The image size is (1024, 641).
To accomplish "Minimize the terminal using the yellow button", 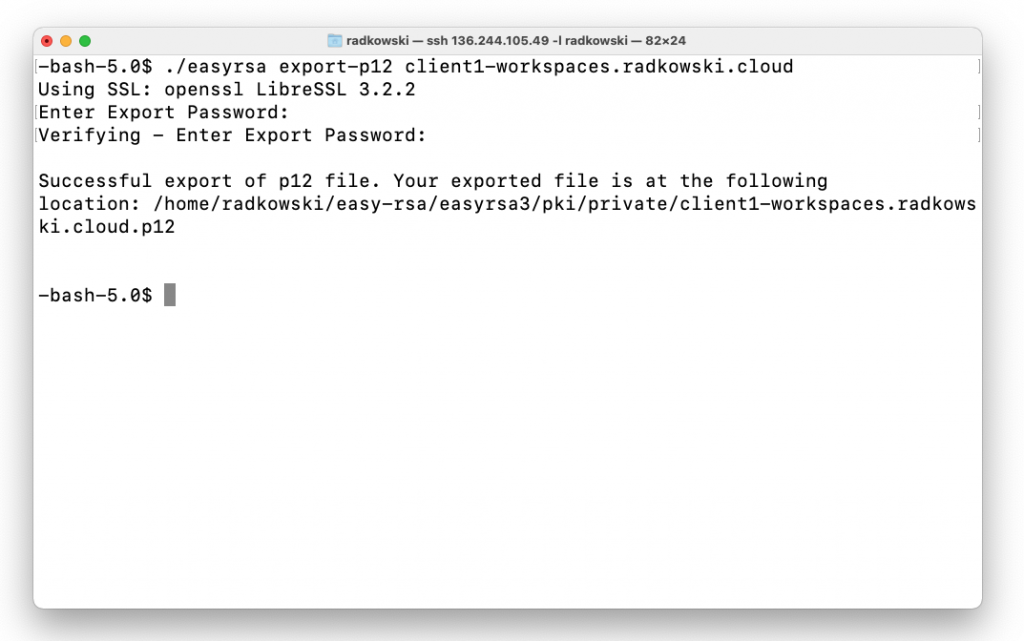I will [x=66, y=41].
